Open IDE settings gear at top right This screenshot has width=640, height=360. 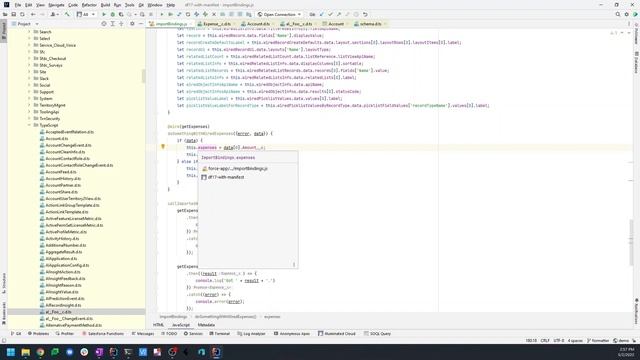pyautogui.click(x=627, y=14)
